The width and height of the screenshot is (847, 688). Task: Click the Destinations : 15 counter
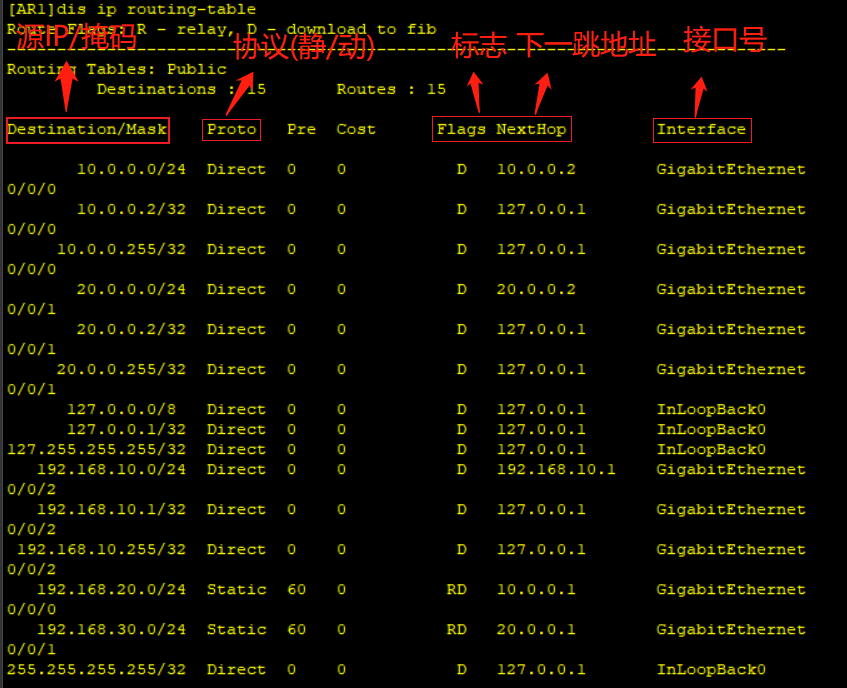(x=175, y=89)
